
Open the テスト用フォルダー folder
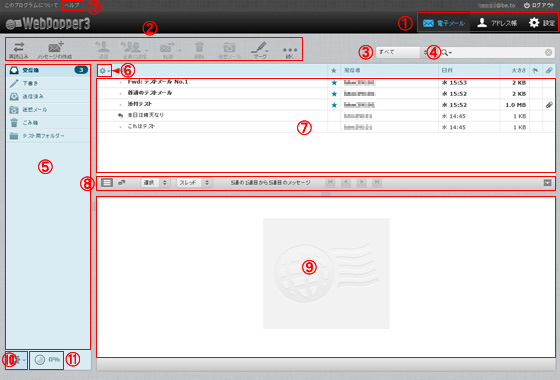(x=48, y=136)
